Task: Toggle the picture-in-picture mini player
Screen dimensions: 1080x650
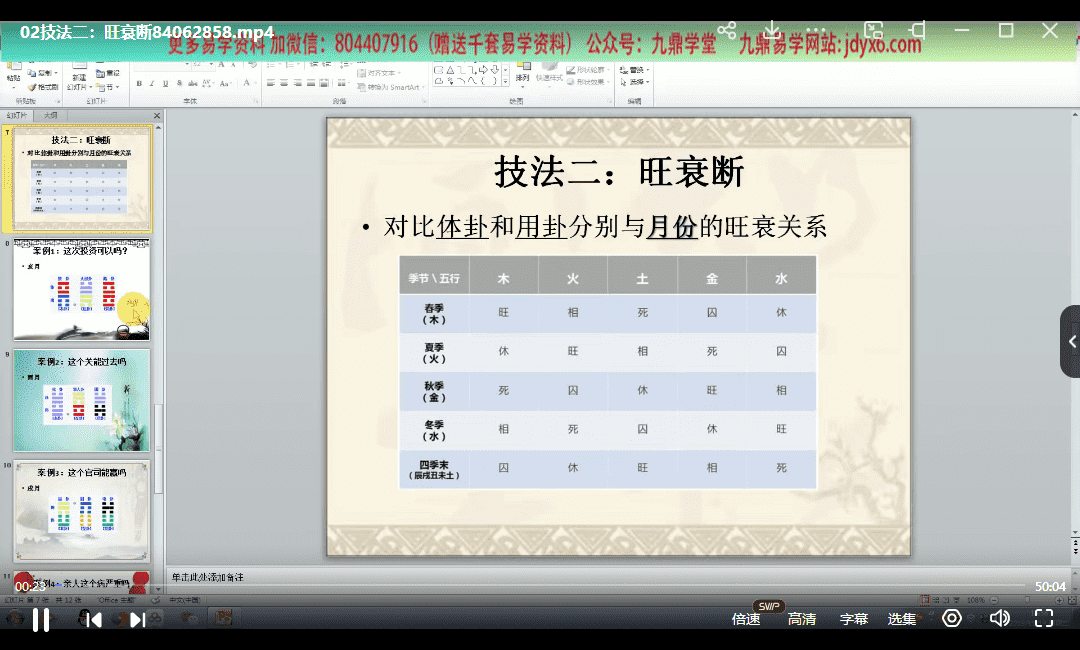Action: [874, 30]
